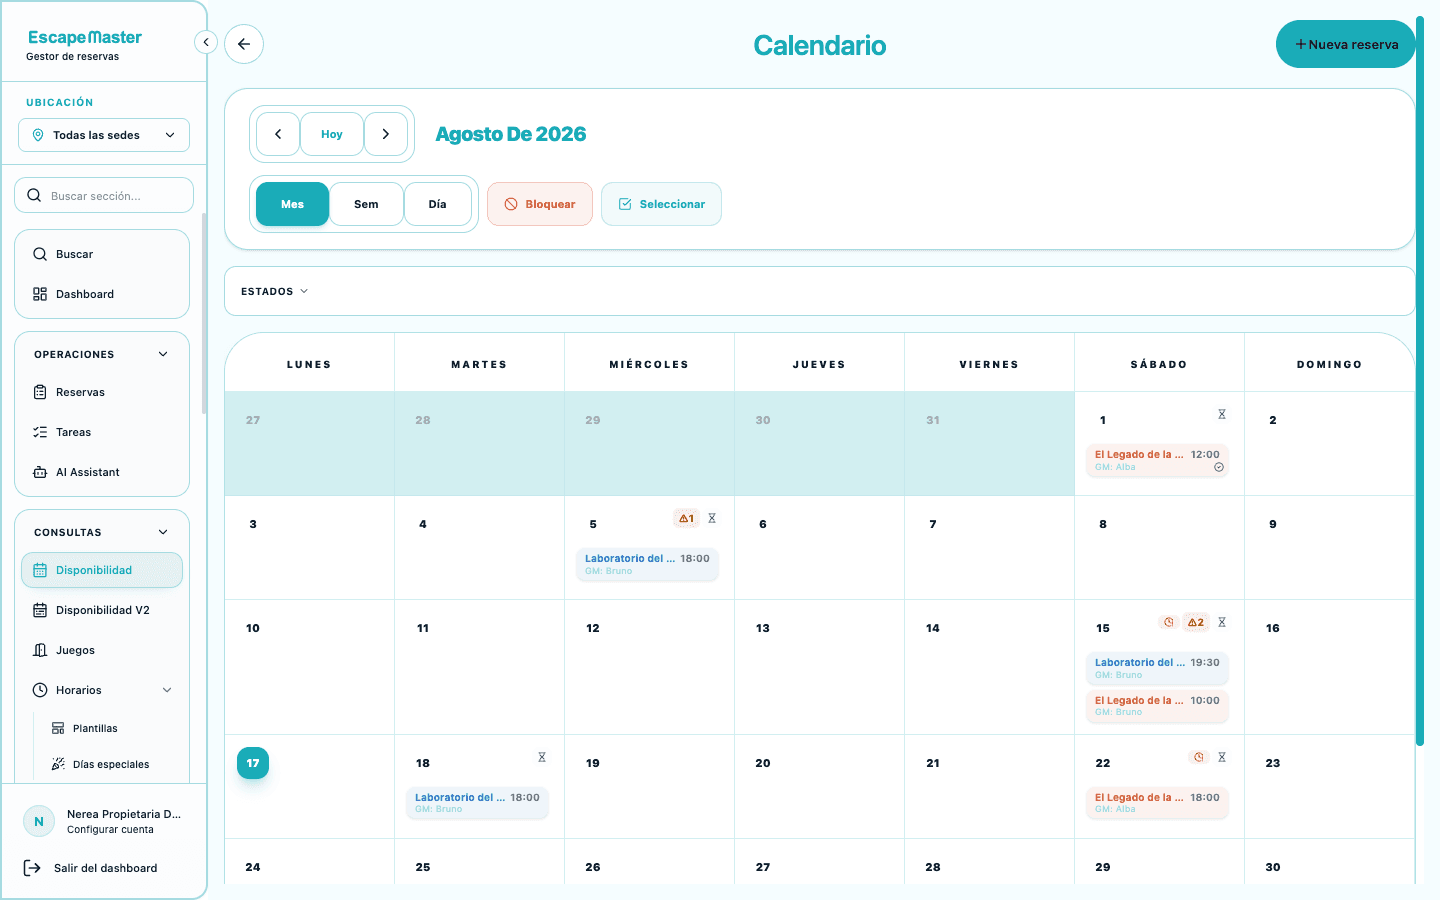This screenshot has height=900, width=1440.
Task: Collapse the sidebar with the chevron button
Action: point(205,42)
